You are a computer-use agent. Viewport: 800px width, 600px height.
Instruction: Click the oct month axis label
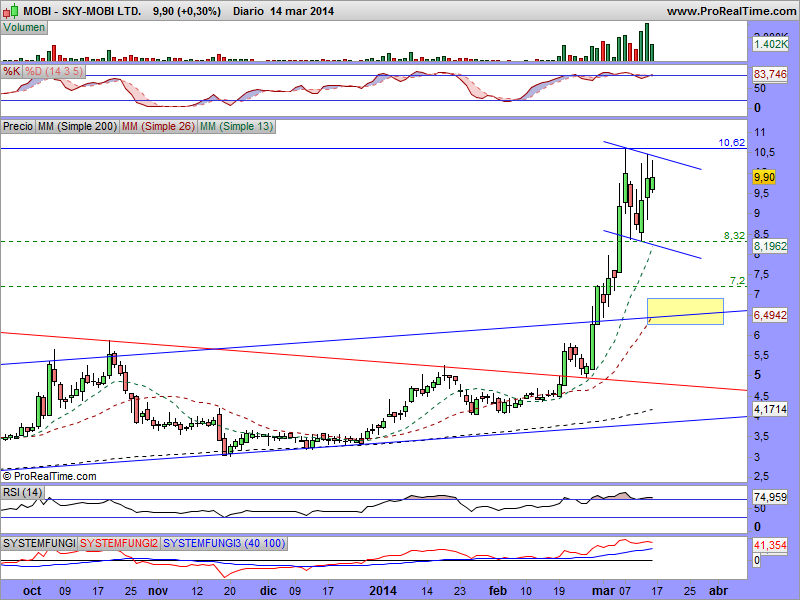32,591
